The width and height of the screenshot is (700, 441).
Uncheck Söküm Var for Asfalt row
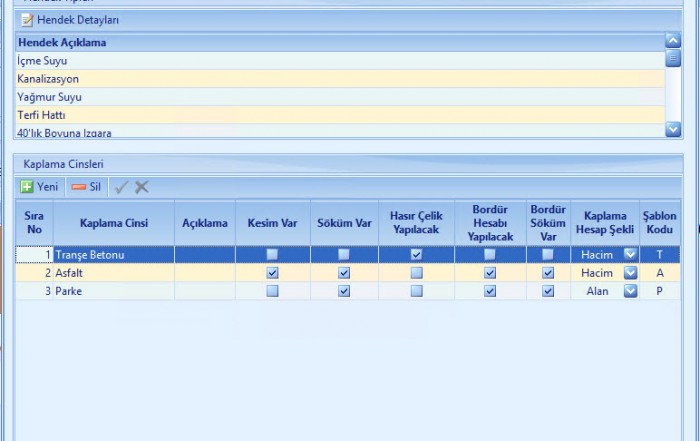344,273
